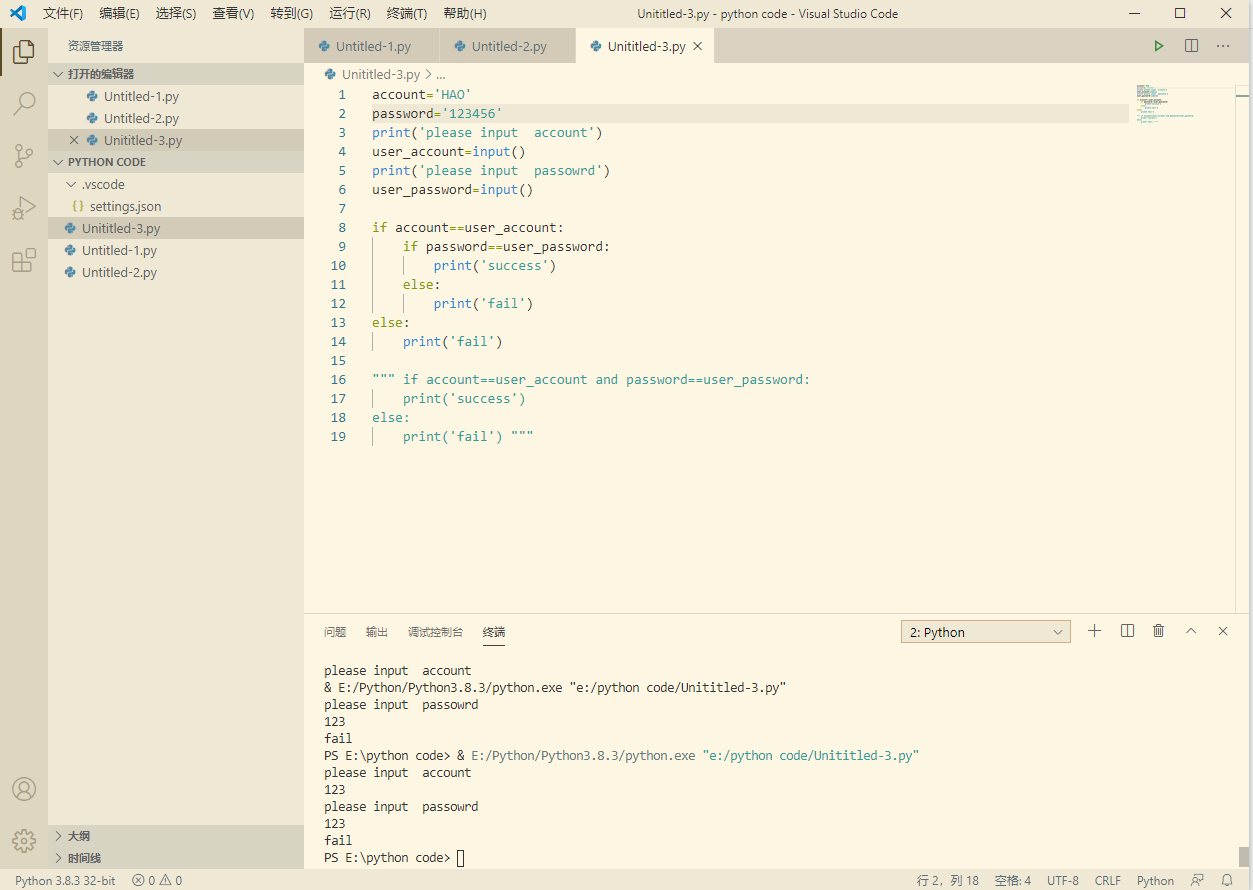This screenshot has height=890, width=1253.
Task: Split the terminal panel
Action: [x=1127, y=631]
